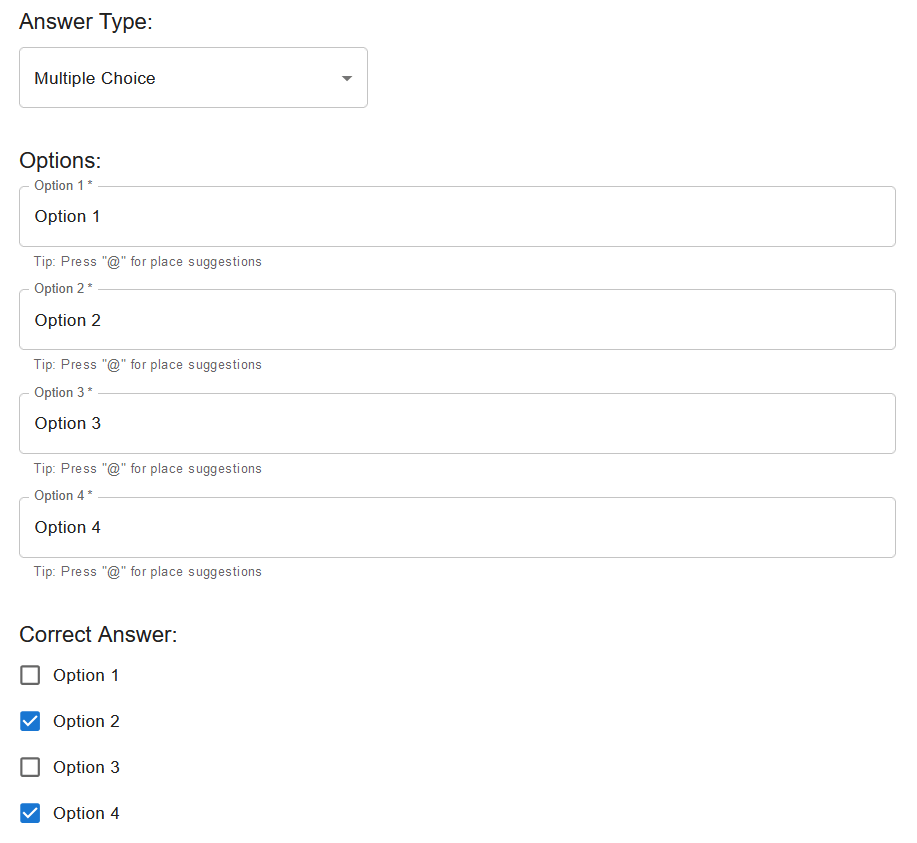Focus the Option 1 text field

click(456, 217)
